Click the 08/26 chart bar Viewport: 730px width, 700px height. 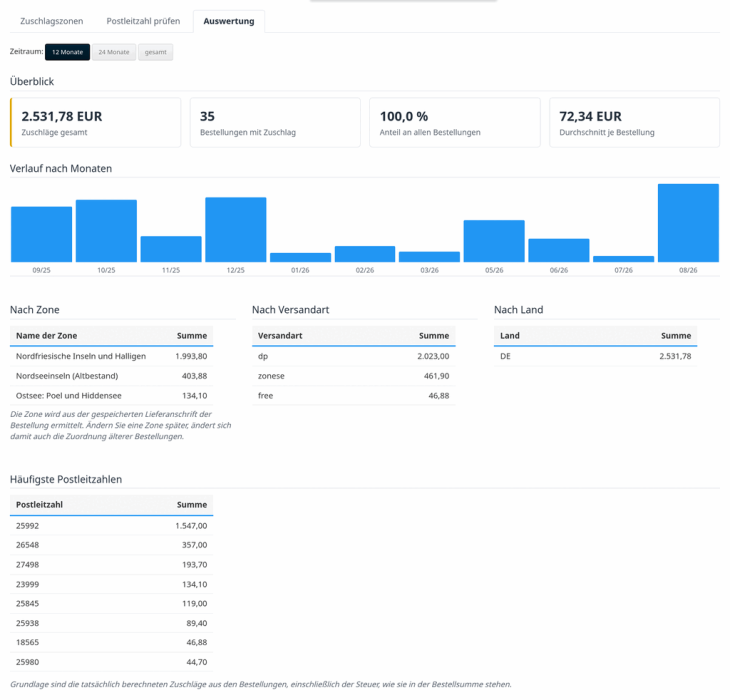tap(688, 223)
